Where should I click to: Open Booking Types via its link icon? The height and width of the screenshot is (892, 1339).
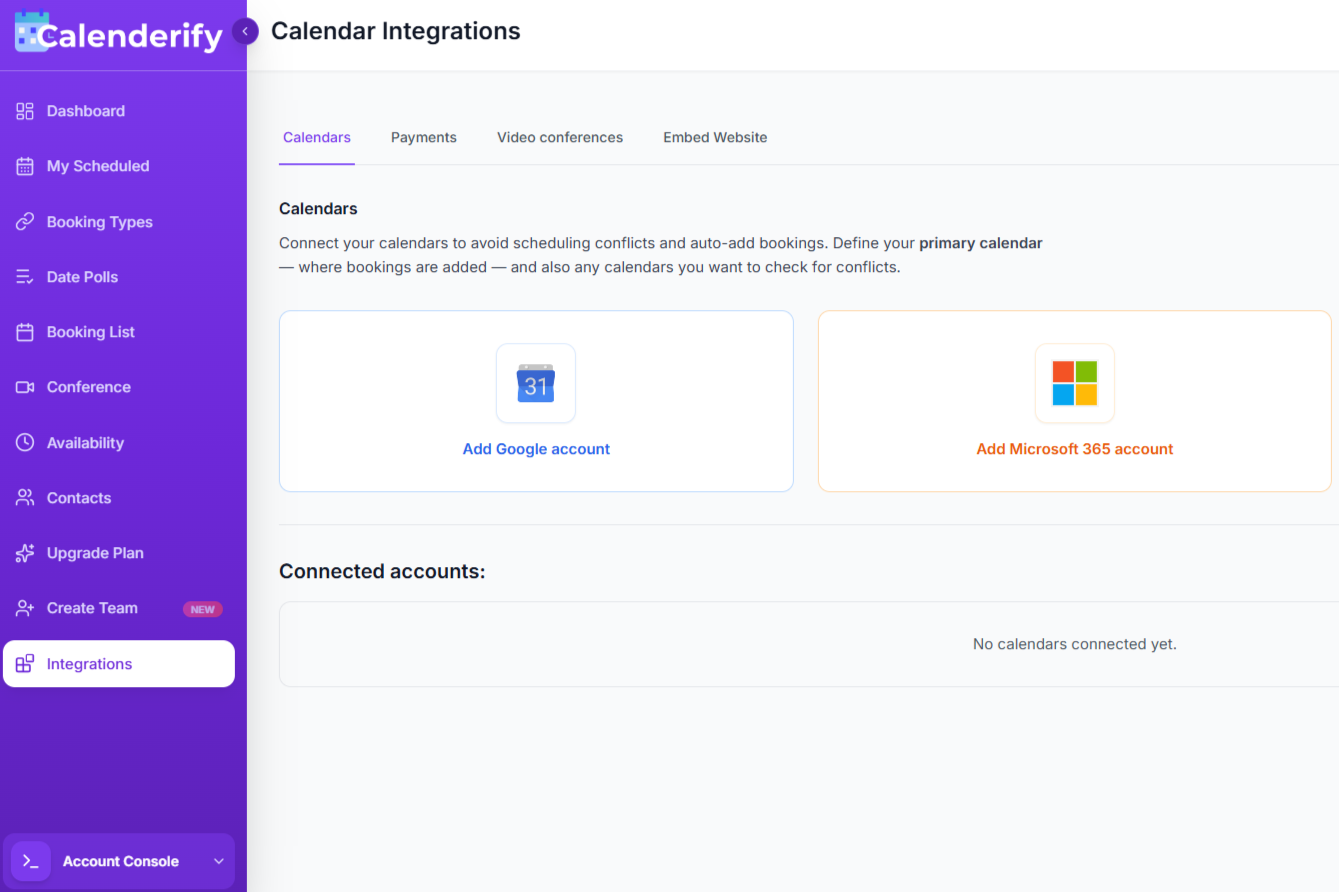tap(22, 221)
